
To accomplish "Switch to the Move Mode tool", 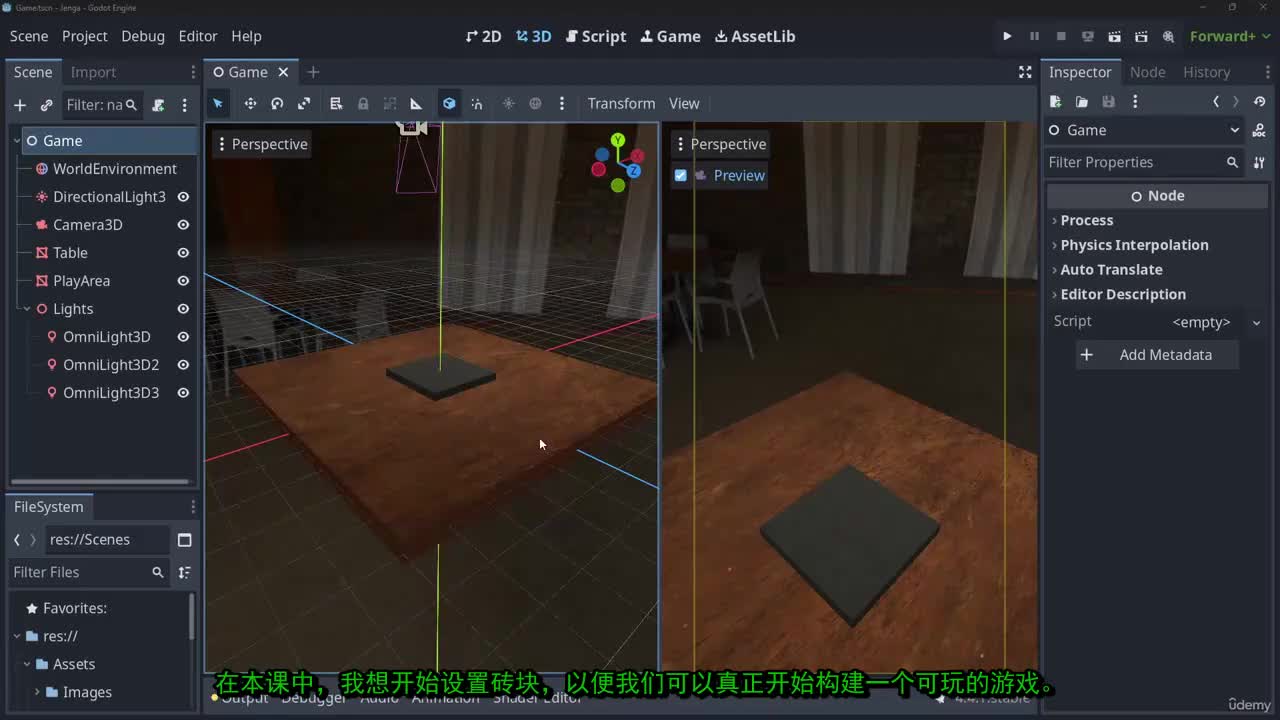I will coord(250,103).
